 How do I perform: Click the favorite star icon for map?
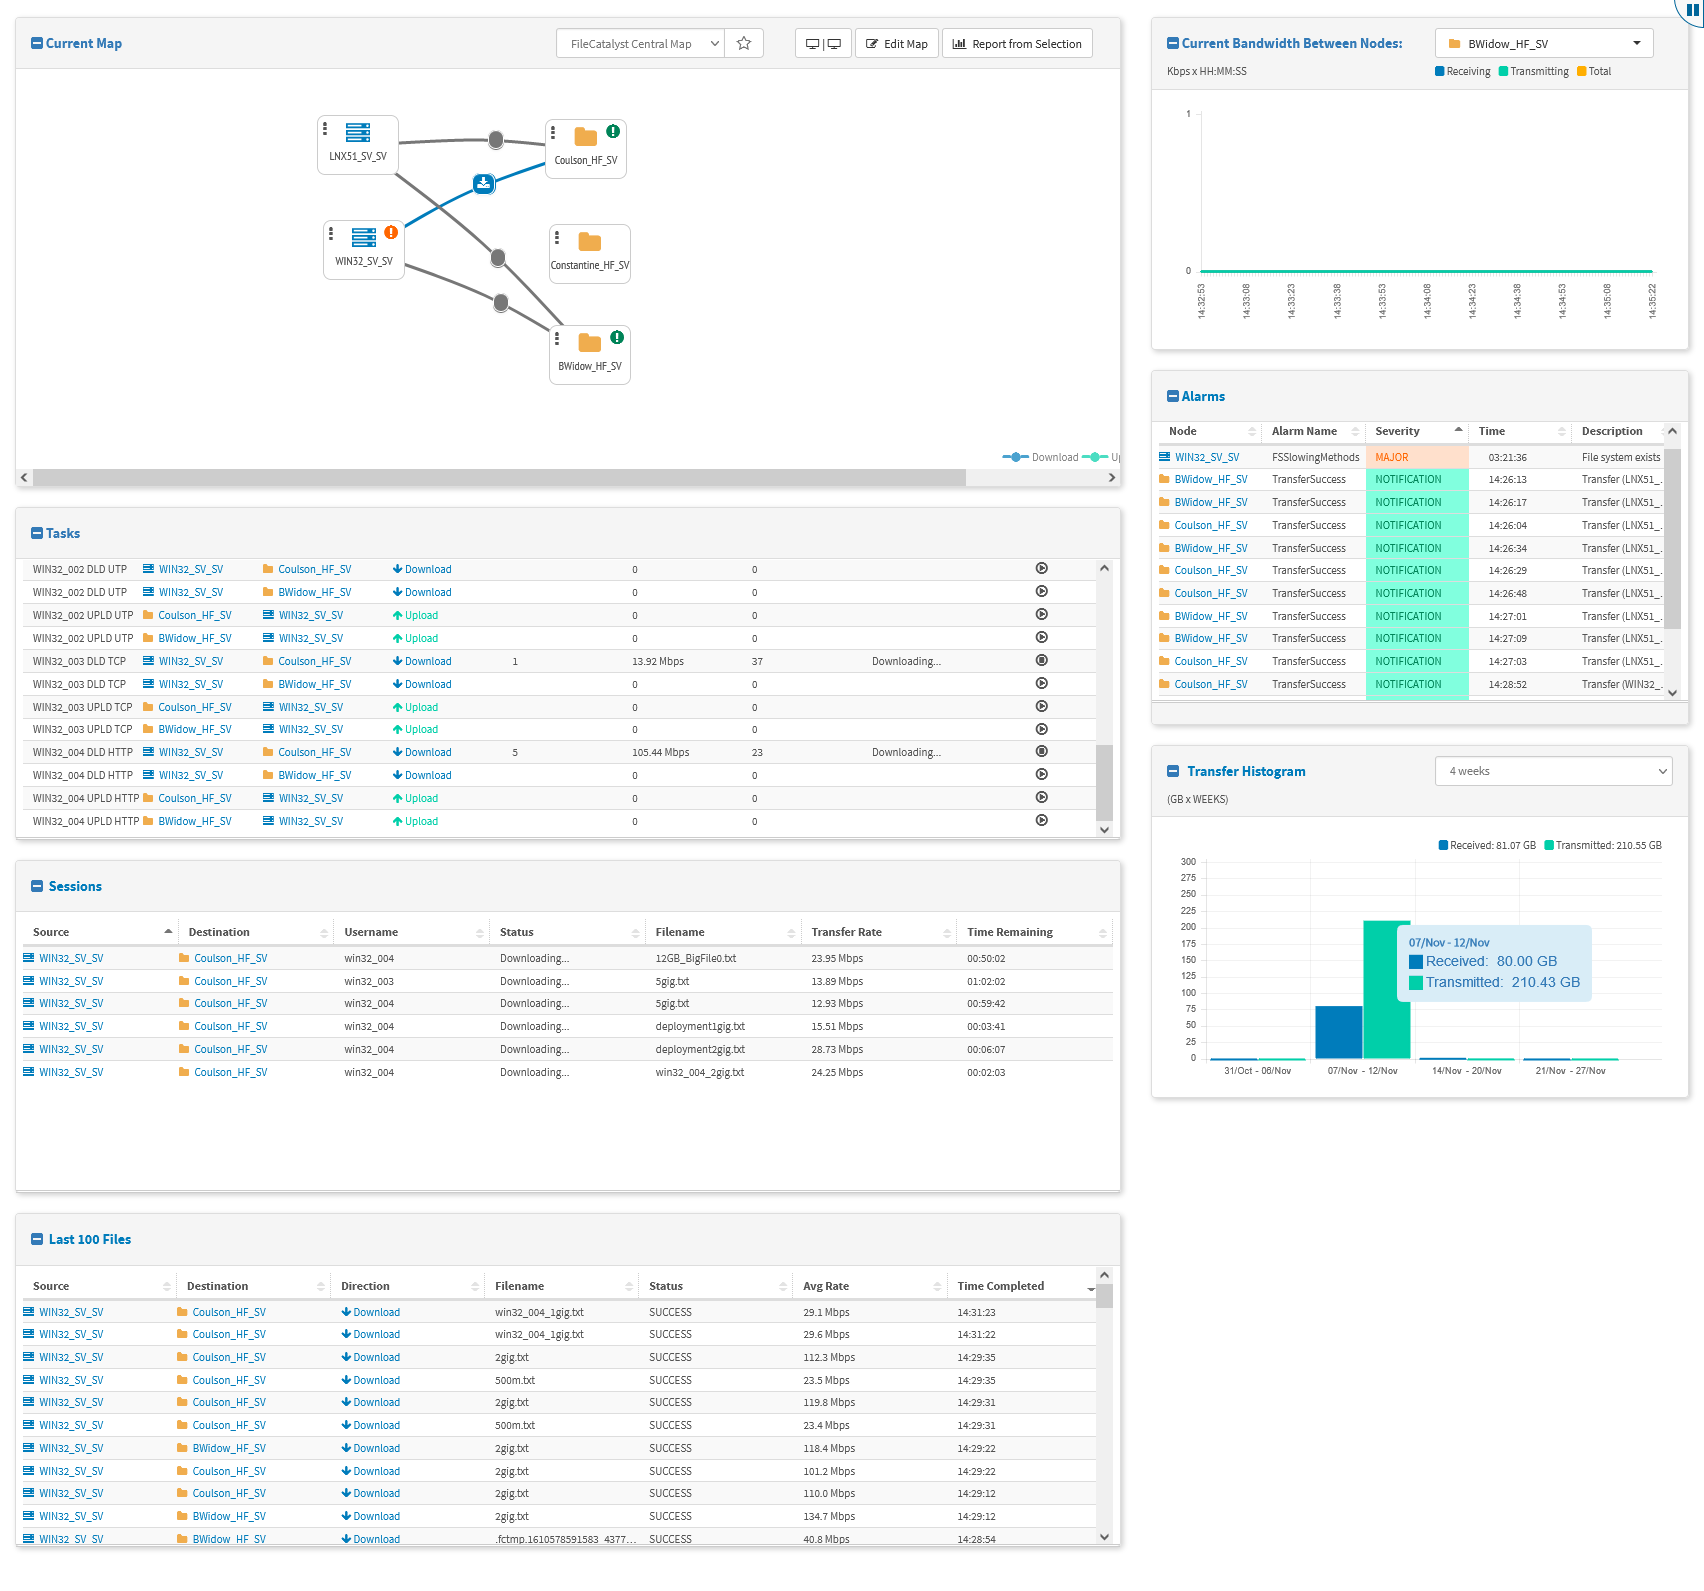(743, 44)
